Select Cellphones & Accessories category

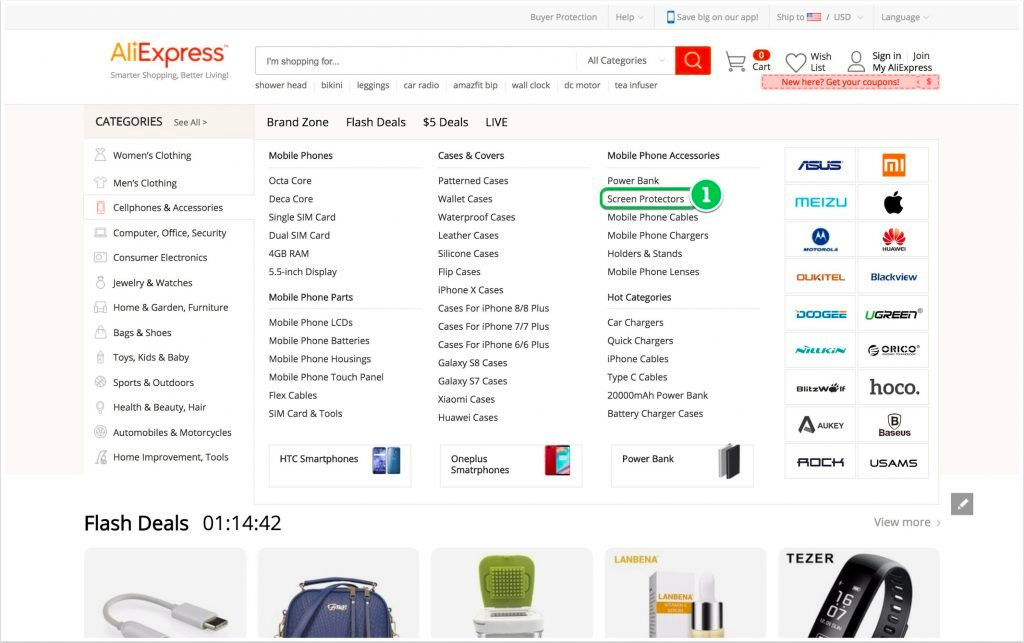pos(168,208)
